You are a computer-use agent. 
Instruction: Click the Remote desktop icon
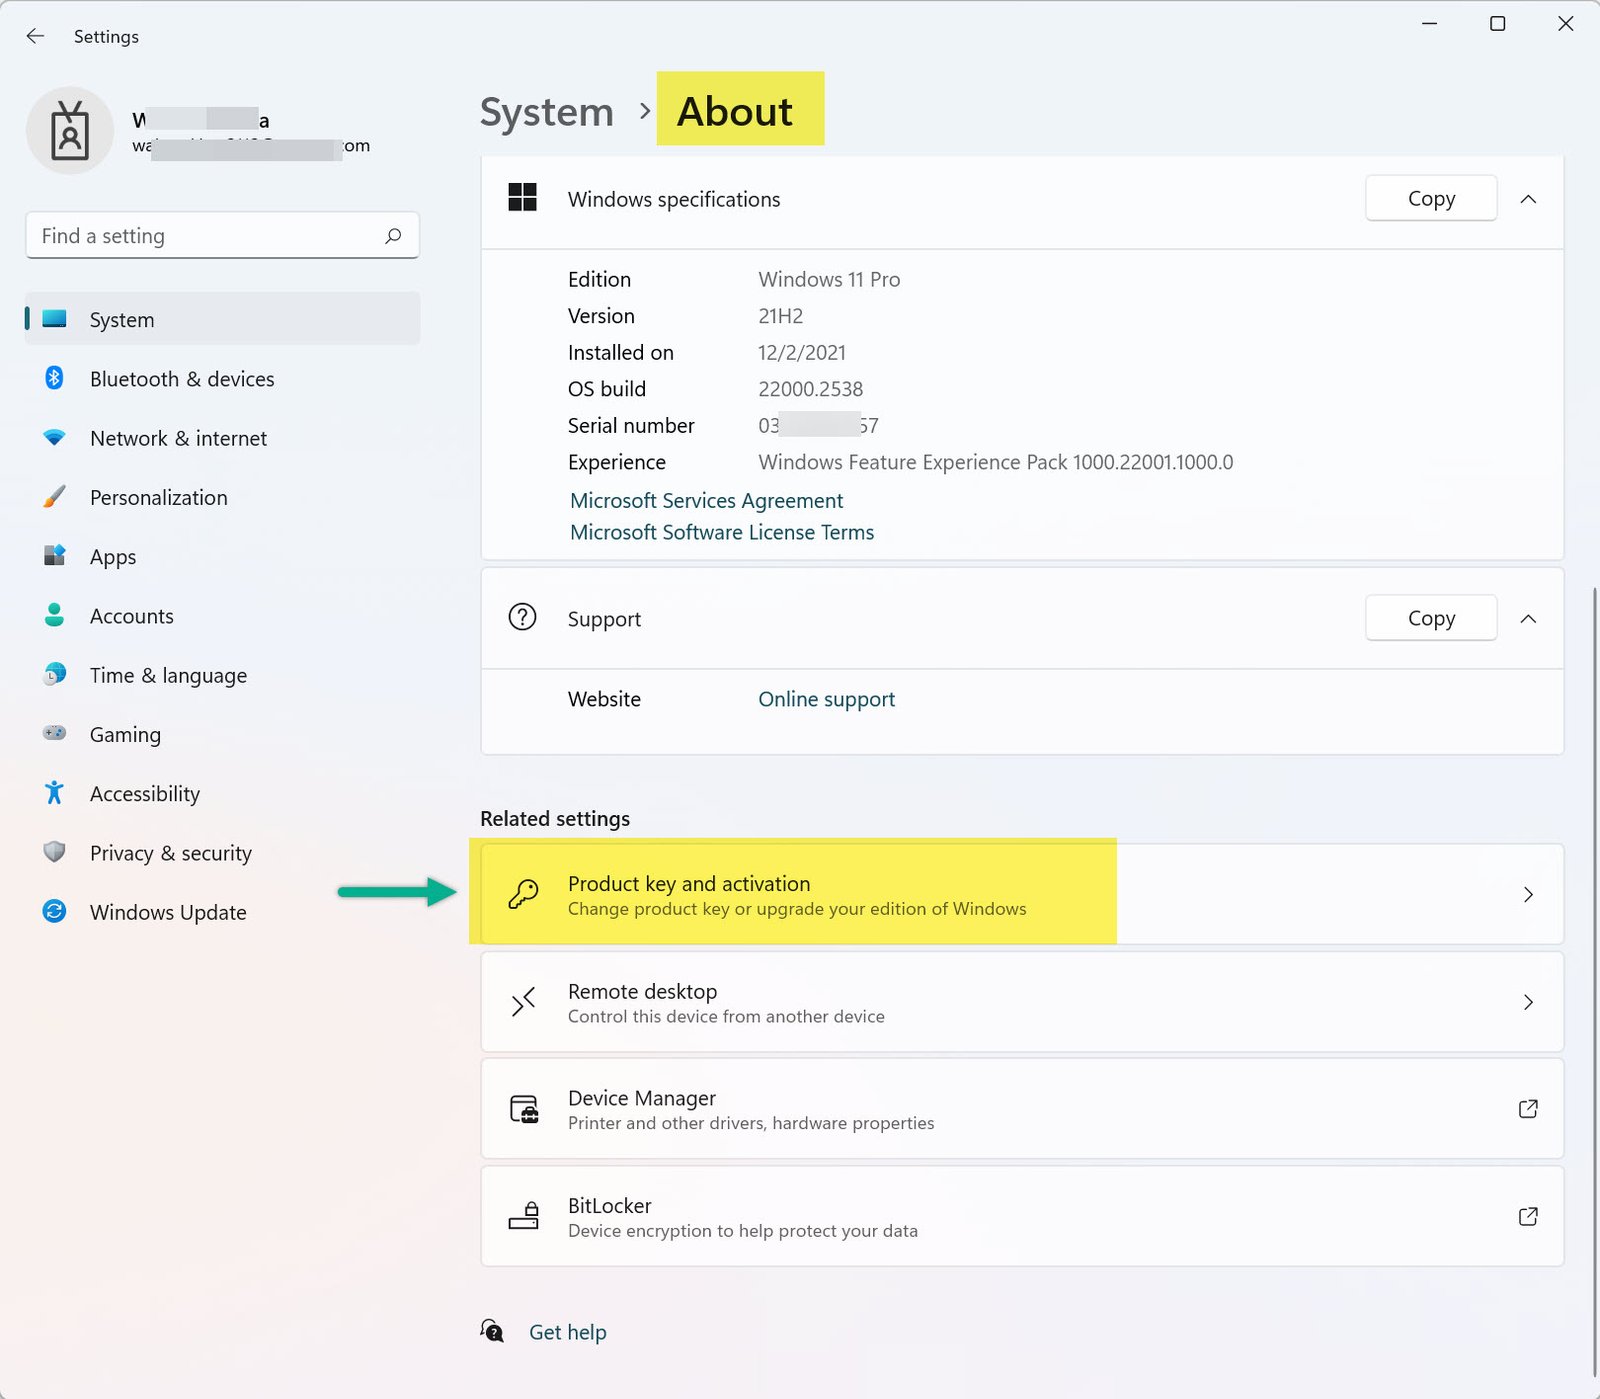click(x=523, y=1002)
